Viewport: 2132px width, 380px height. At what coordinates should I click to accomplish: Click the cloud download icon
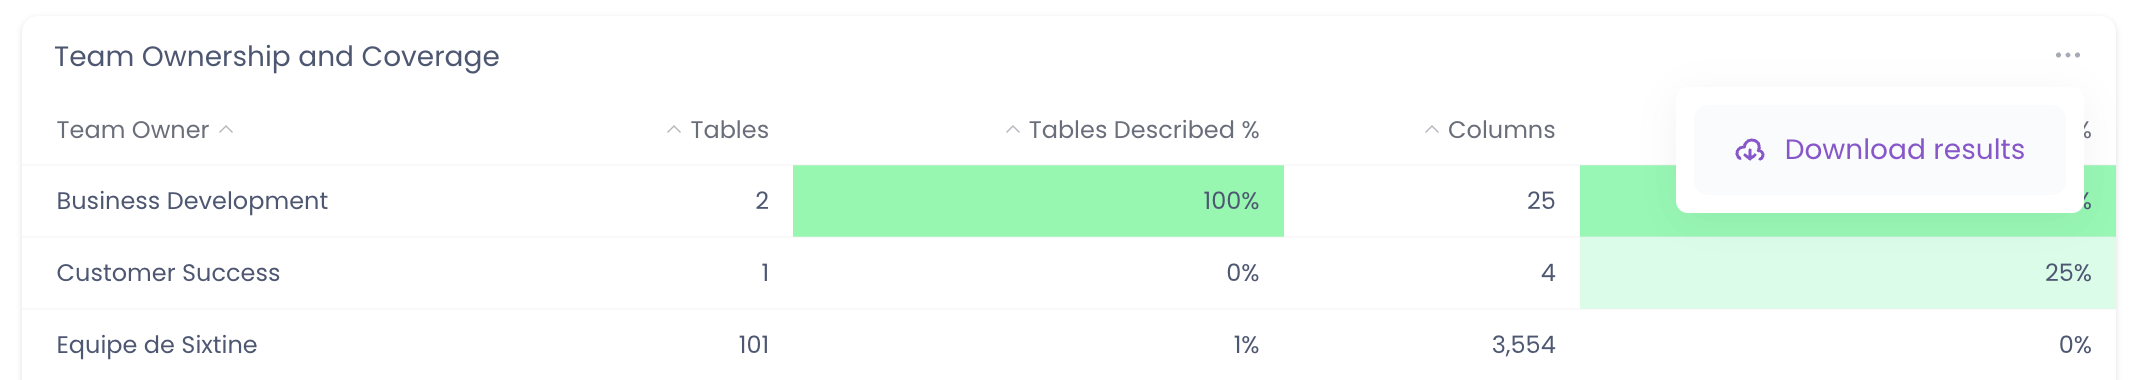point(1749,150)
